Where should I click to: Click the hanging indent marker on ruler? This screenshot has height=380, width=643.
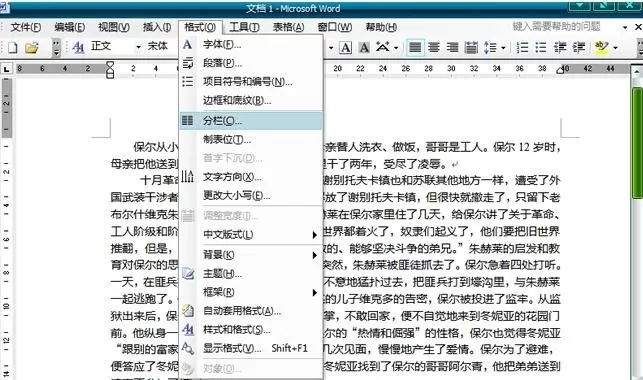[110, 71]
